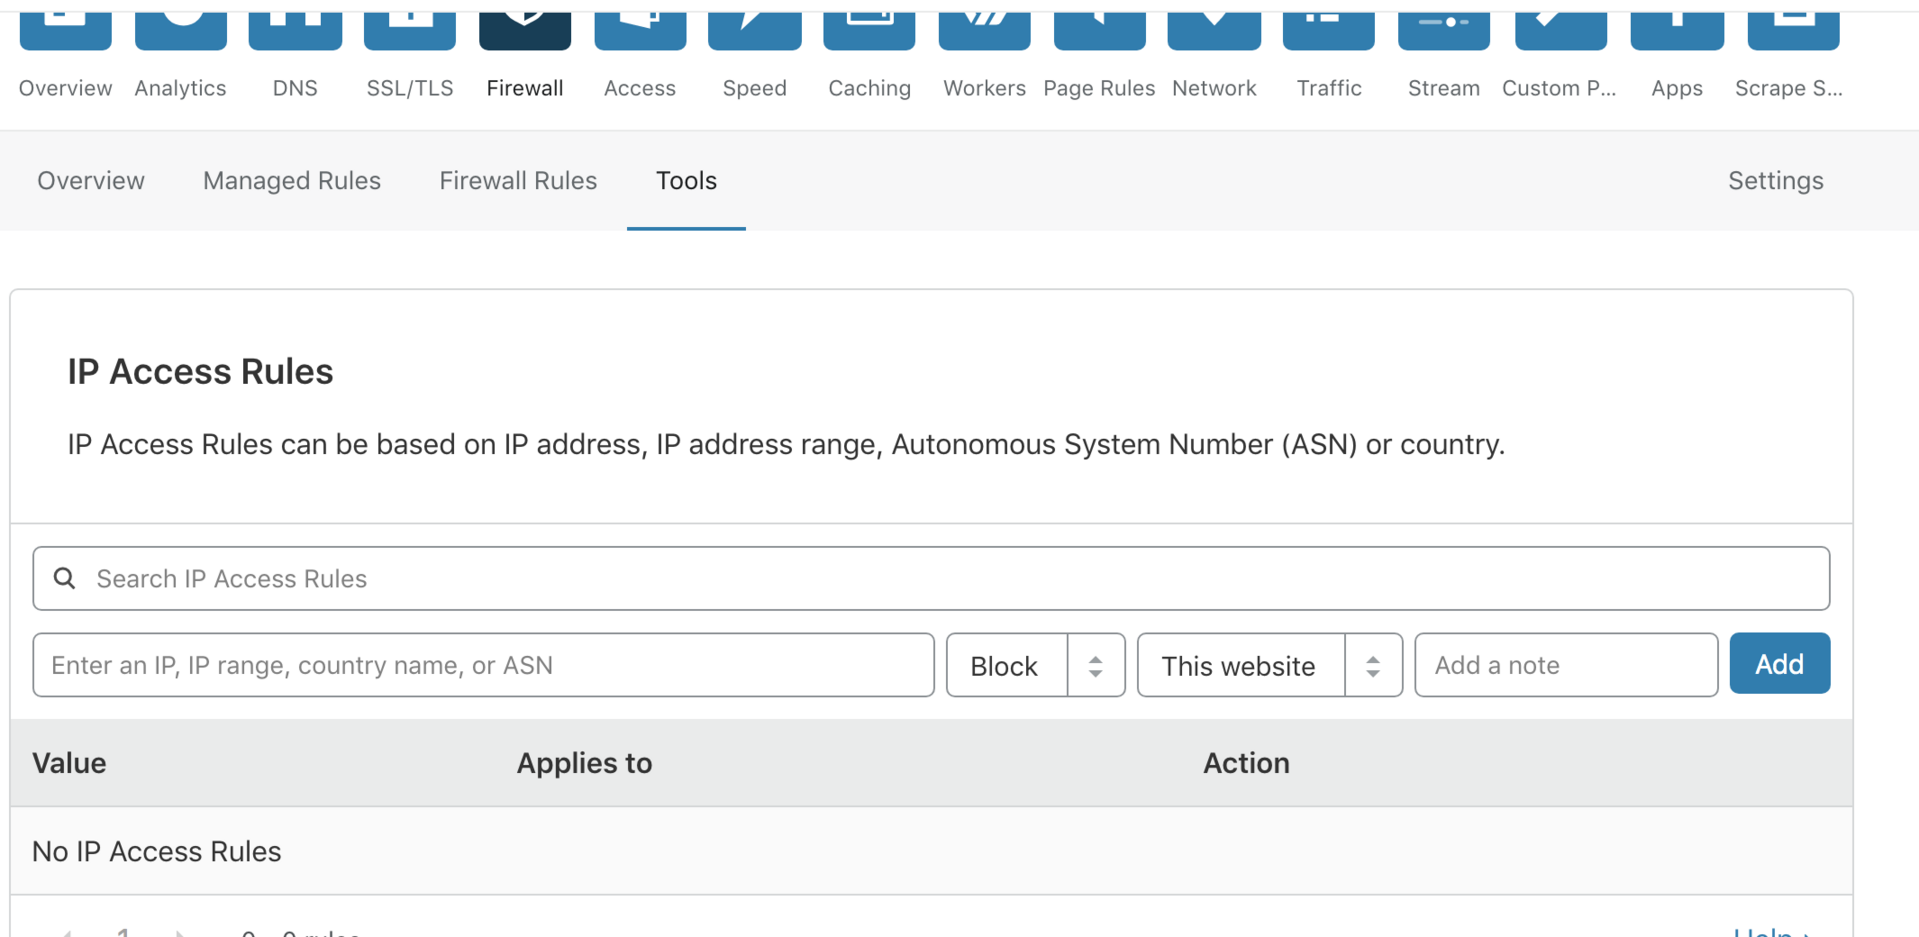Open the This website scope dropdown

[1270, 665]
